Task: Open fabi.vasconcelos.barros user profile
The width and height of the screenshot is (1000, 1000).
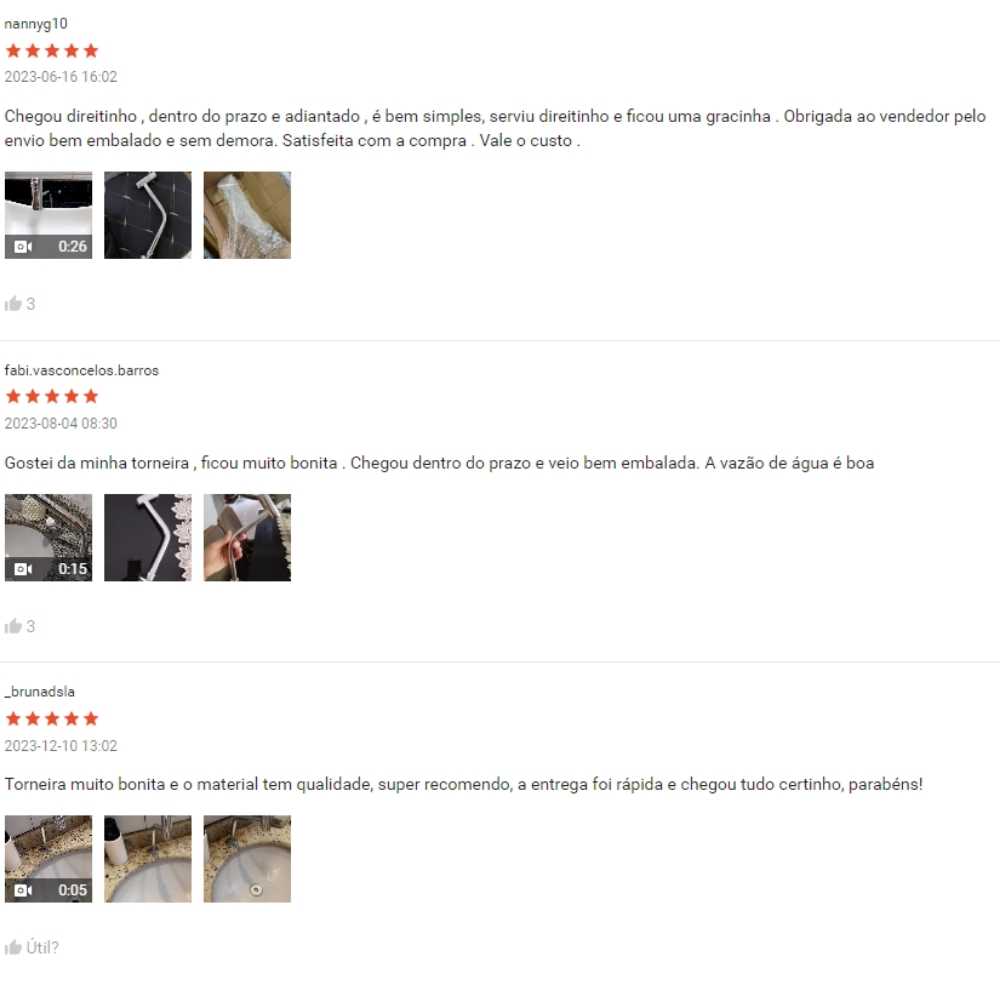Action: (x=82, y=371)
